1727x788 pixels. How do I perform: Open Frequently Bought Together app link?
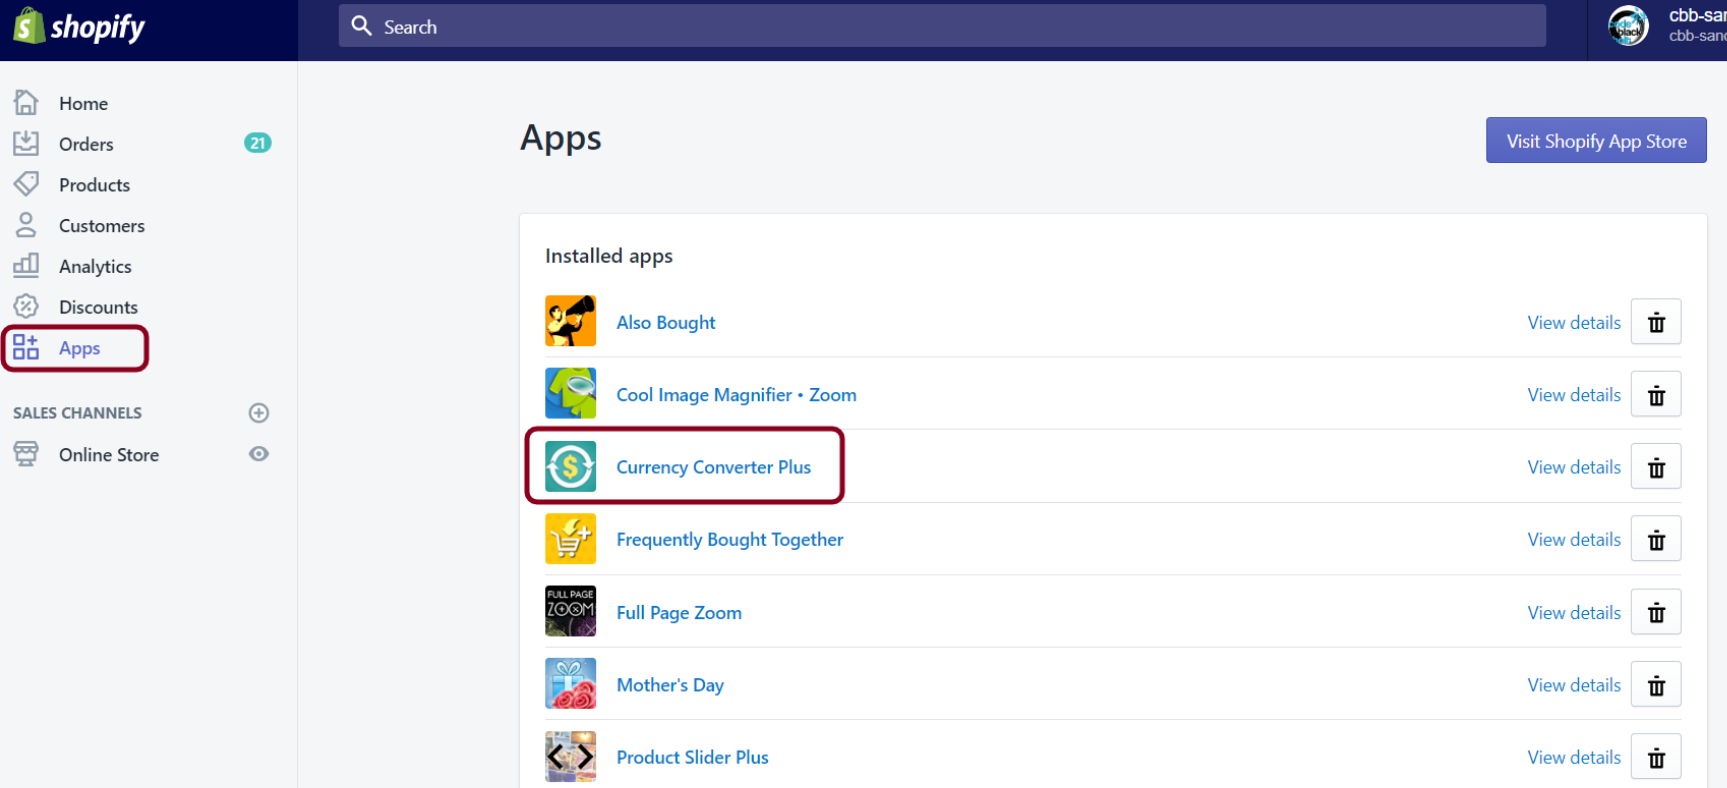click(x=730, y=540)
